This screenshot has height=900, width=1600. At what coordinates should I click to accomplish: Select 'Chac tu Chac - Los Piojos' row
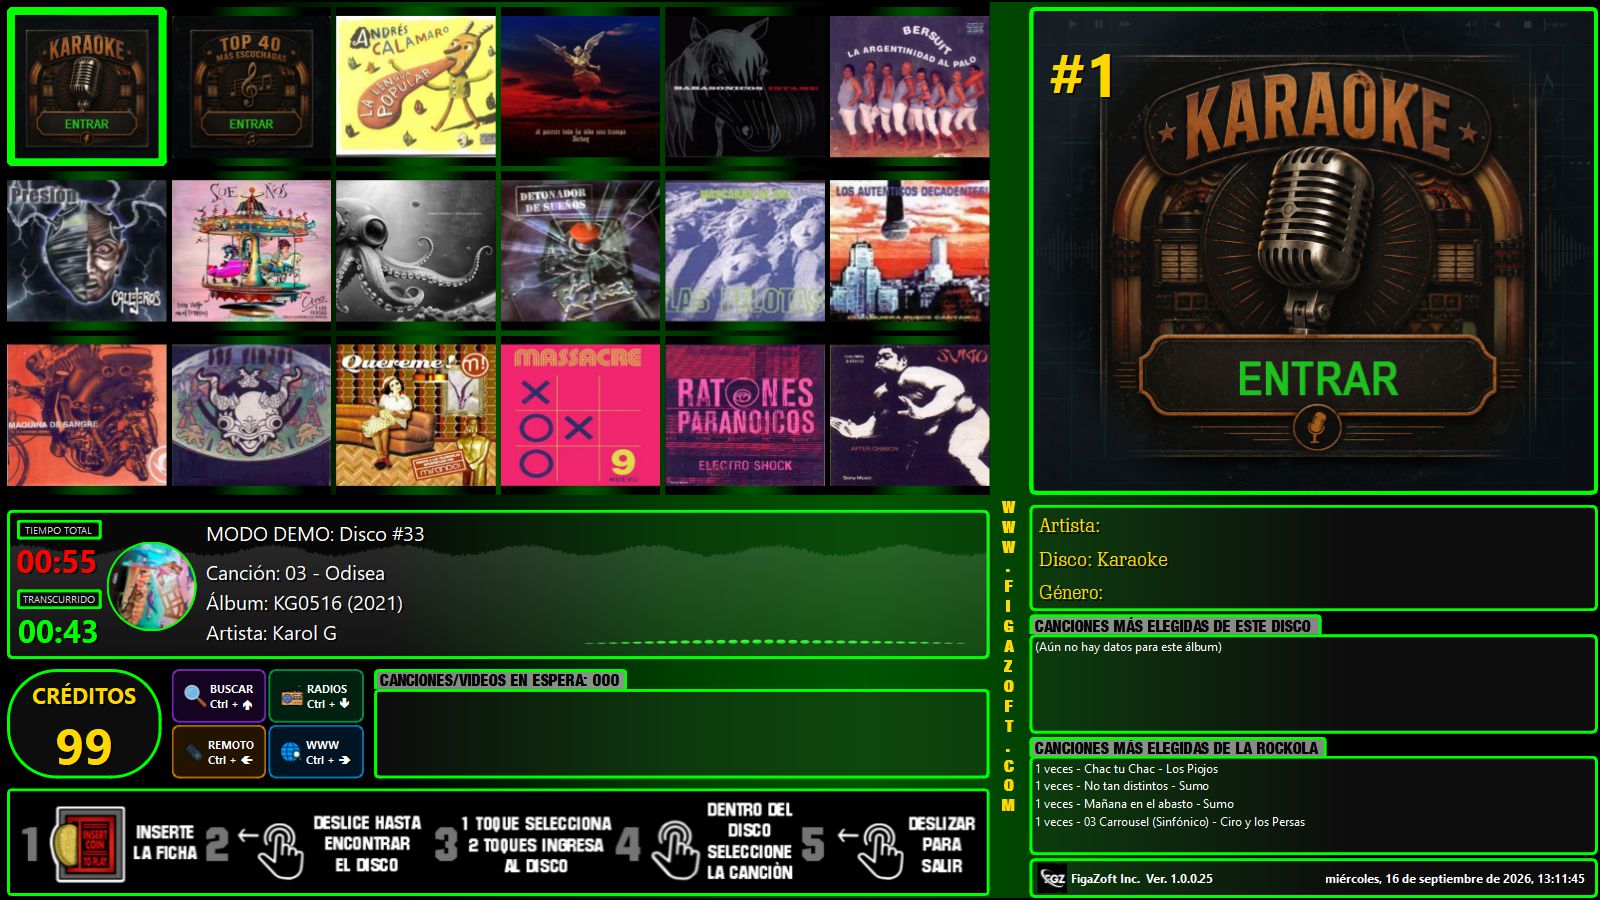[1126, 769]
